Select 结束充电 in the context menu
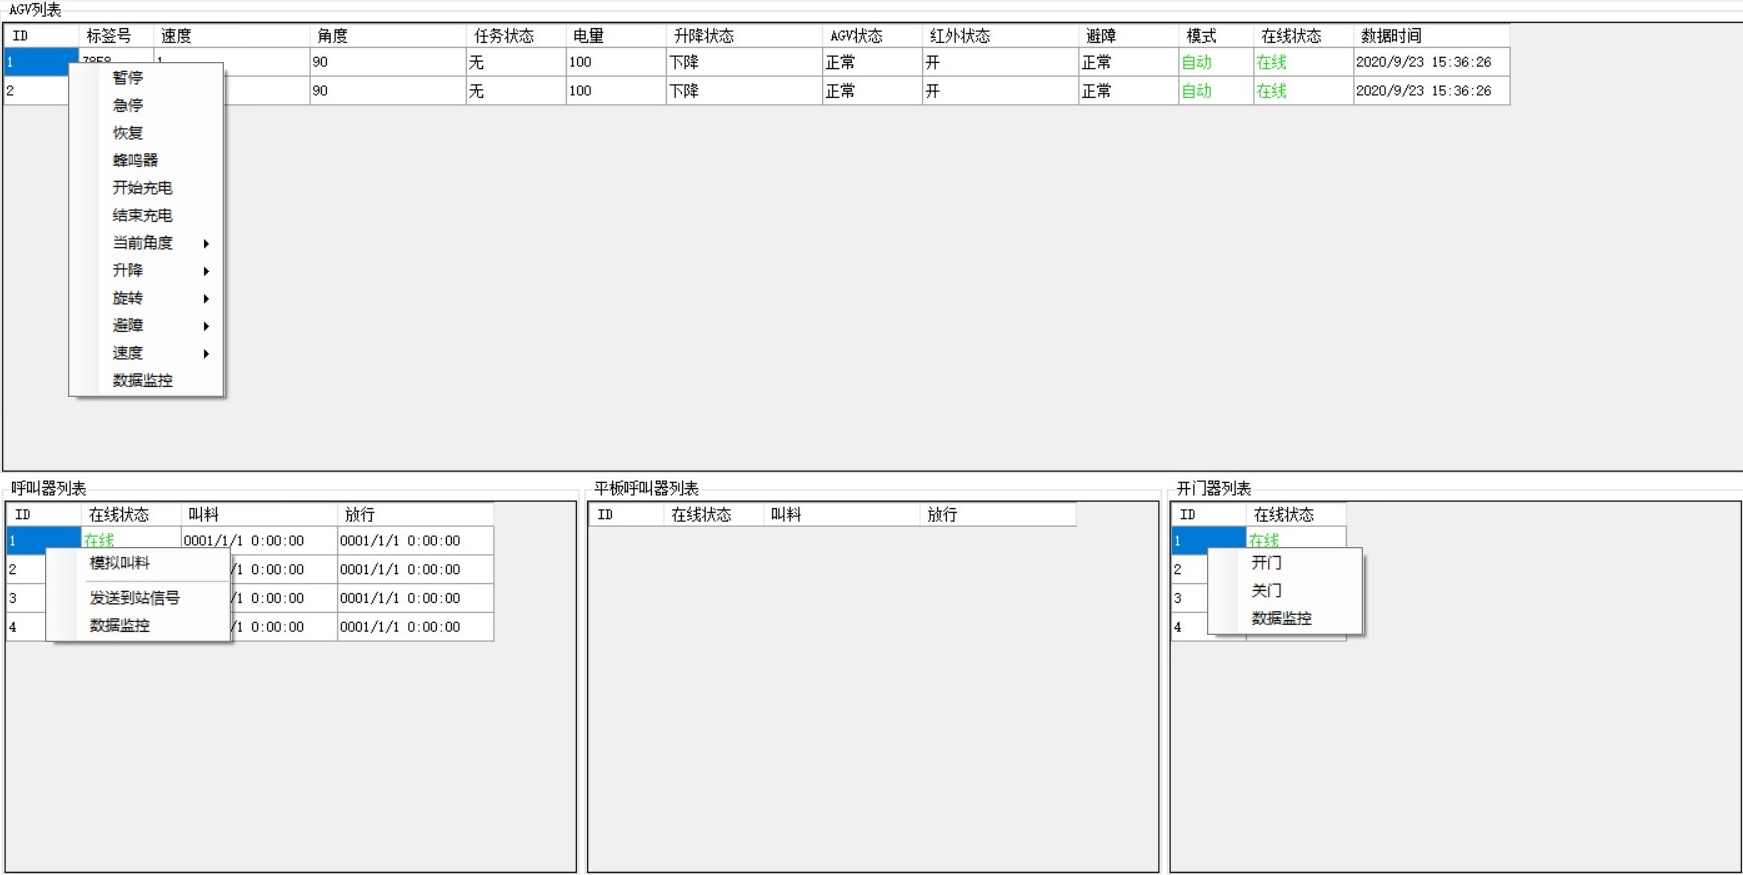 click(x=146, y=215)
